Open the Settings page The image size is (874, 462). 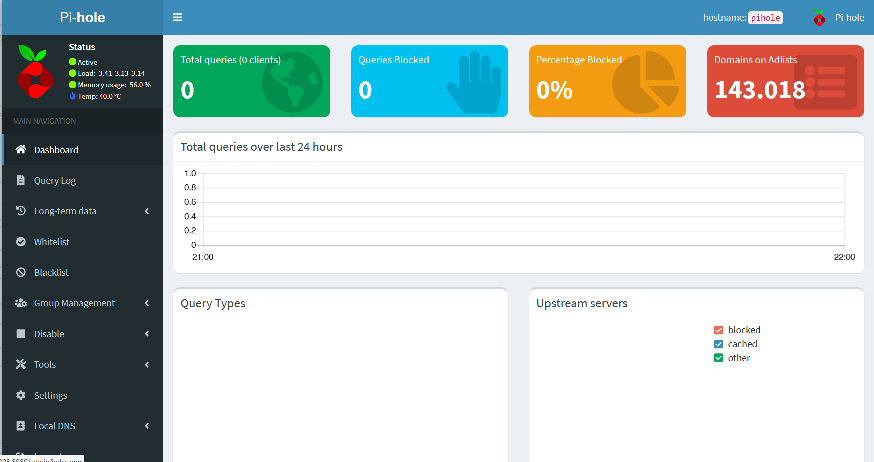point(82,395)
